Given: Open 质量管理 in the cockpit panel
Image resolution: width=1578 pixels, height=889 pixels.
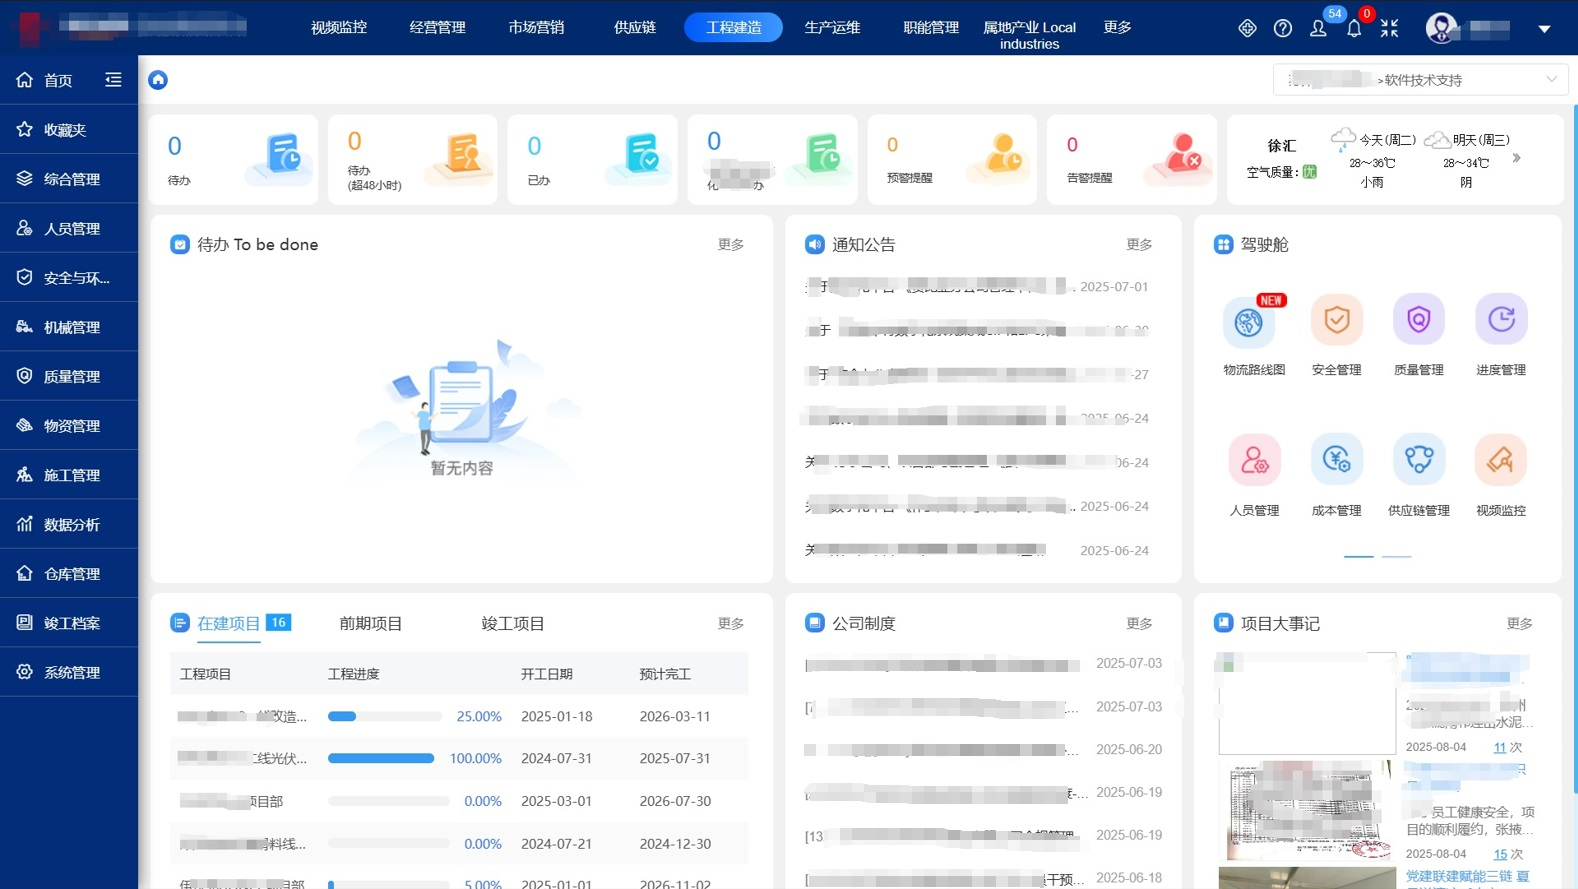Looking at the screenshot, I should point(1418,320).
